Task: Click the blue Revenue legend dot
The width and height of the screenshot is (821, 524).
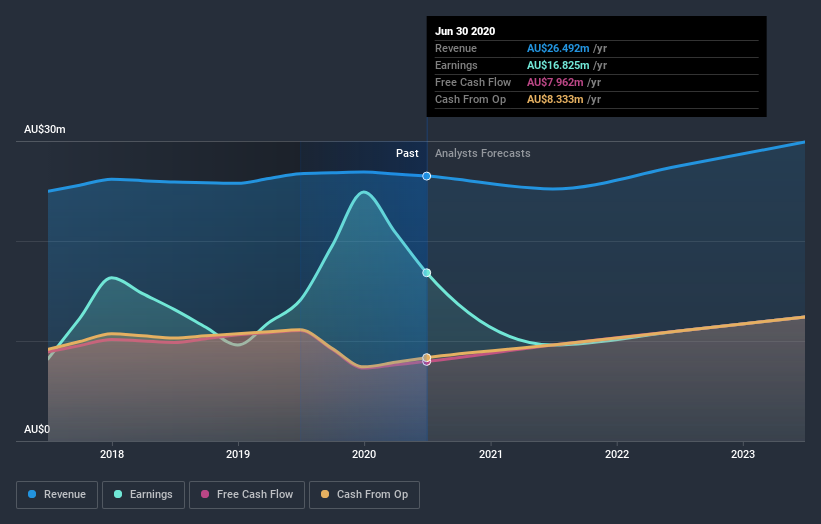Action: (x=32, y=494)
